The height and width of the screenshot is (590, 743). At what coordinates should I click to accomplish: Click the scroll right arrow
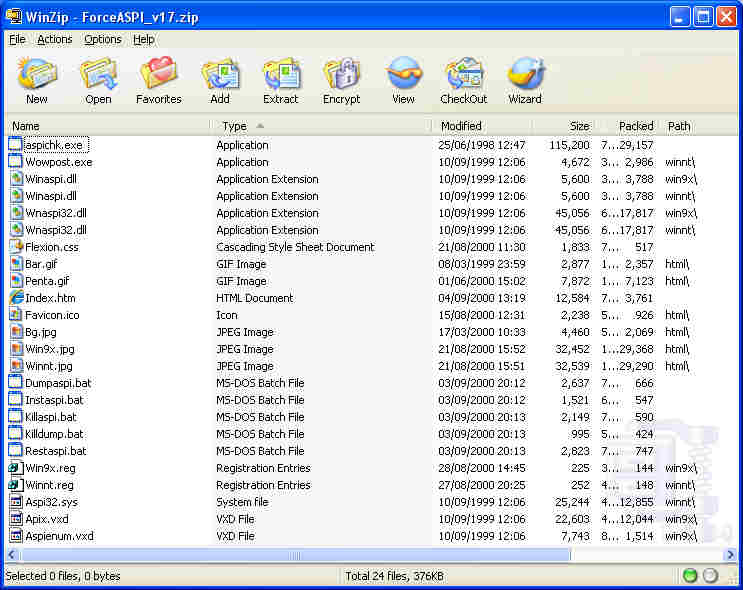730,555
